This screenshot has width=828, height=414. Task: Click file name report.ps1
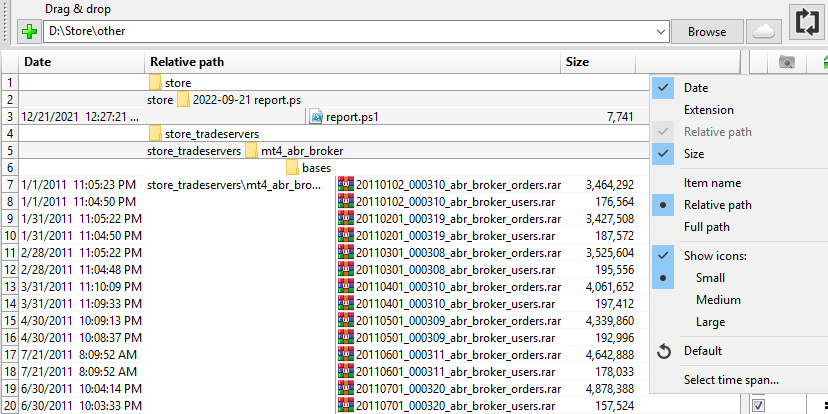tap(352, 117)
